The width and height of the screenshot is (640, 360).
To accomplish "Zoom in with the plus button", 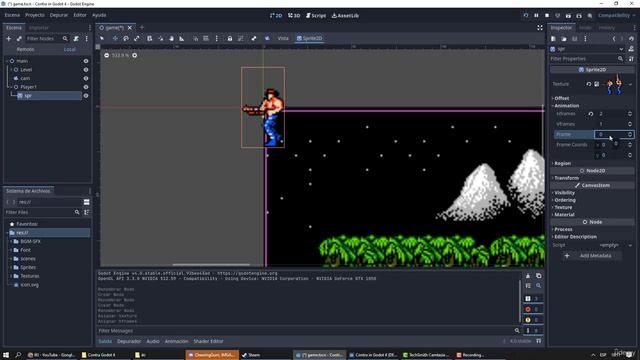I will tap(135, 55).
